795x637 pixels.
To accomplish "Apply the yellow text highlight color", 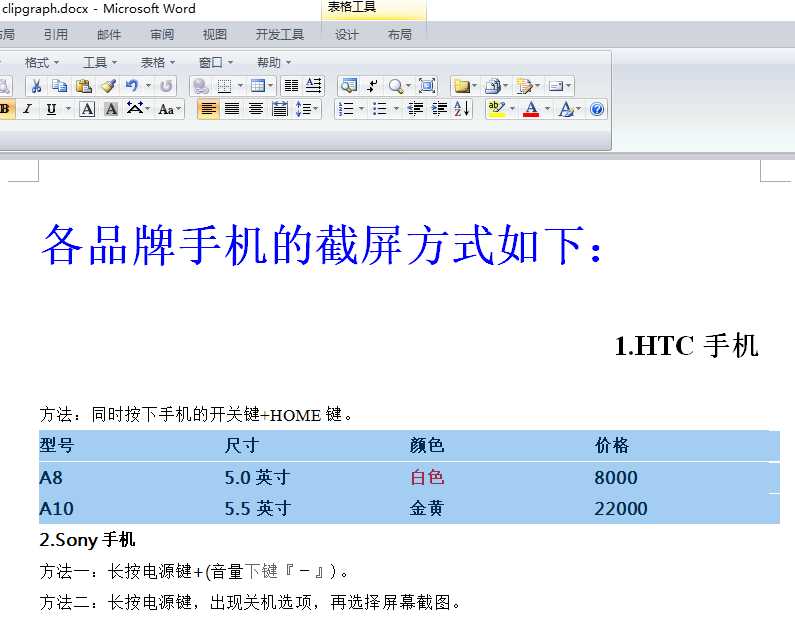I will tap(496, 109).
